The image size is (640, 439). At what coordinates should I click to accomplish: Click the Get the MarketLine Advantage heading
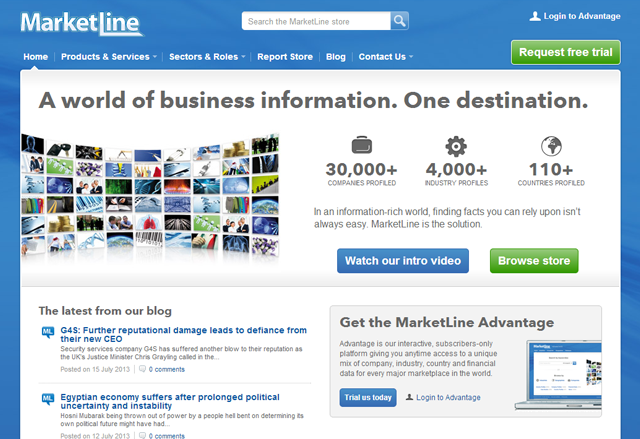(x=447, y=322)
